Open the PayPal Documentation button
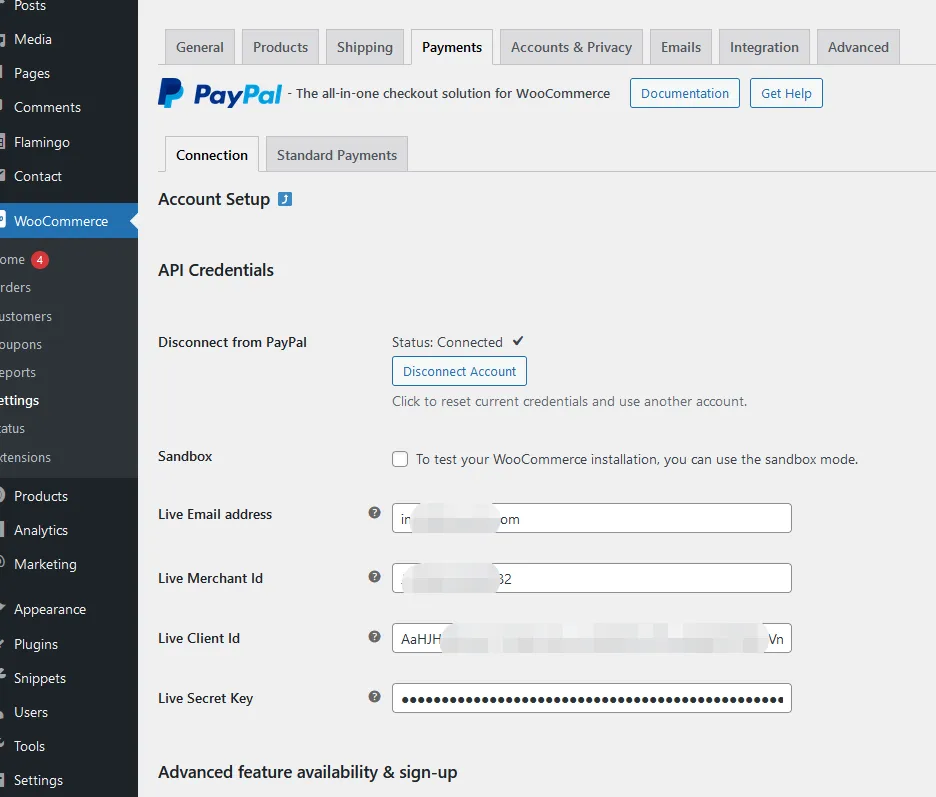This screenshot has width=936, height=797. tap(684, 93)
